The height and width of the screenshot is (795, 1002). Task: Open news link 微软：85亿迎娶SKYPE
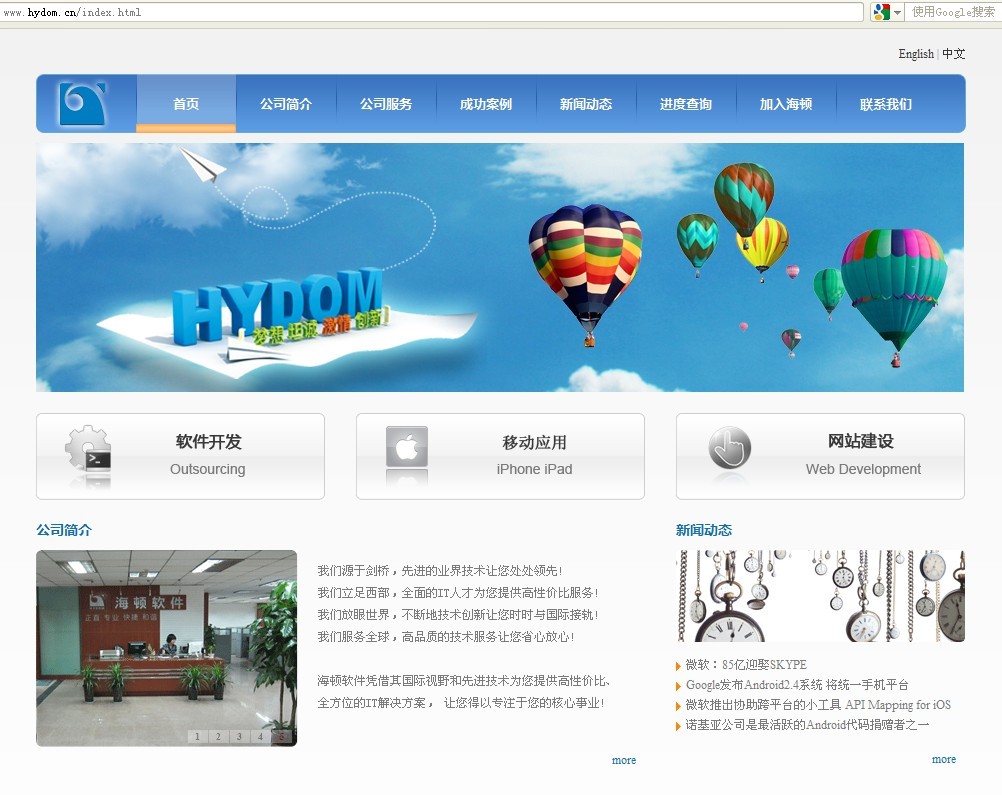click(x=745, y=665)
